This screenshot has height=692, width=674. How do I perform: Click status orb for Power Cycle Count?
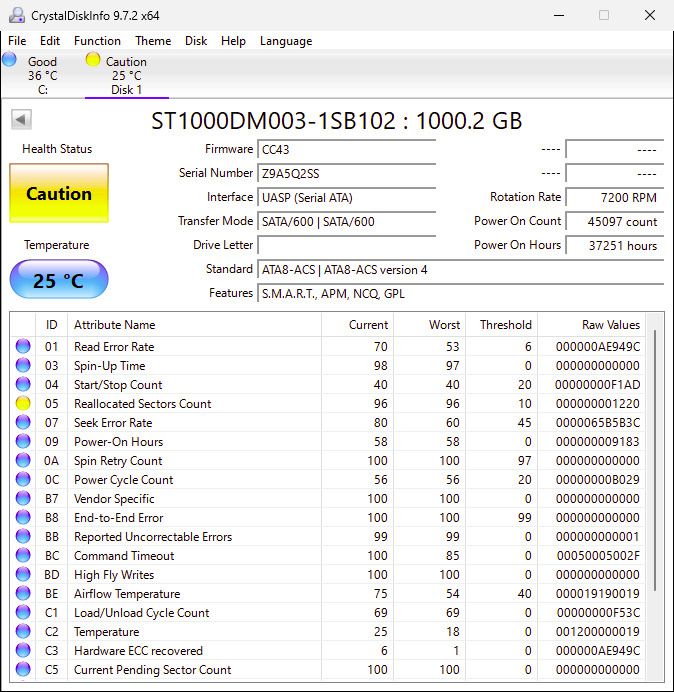pyautogui.click(x=23, y=479)
